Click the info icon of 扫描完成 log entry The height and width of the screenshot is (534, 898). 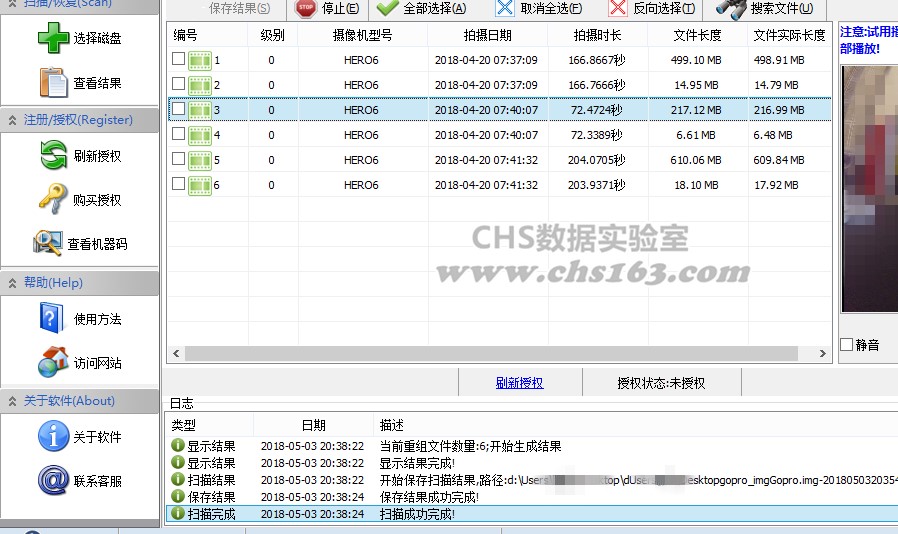tap(178, 513)
